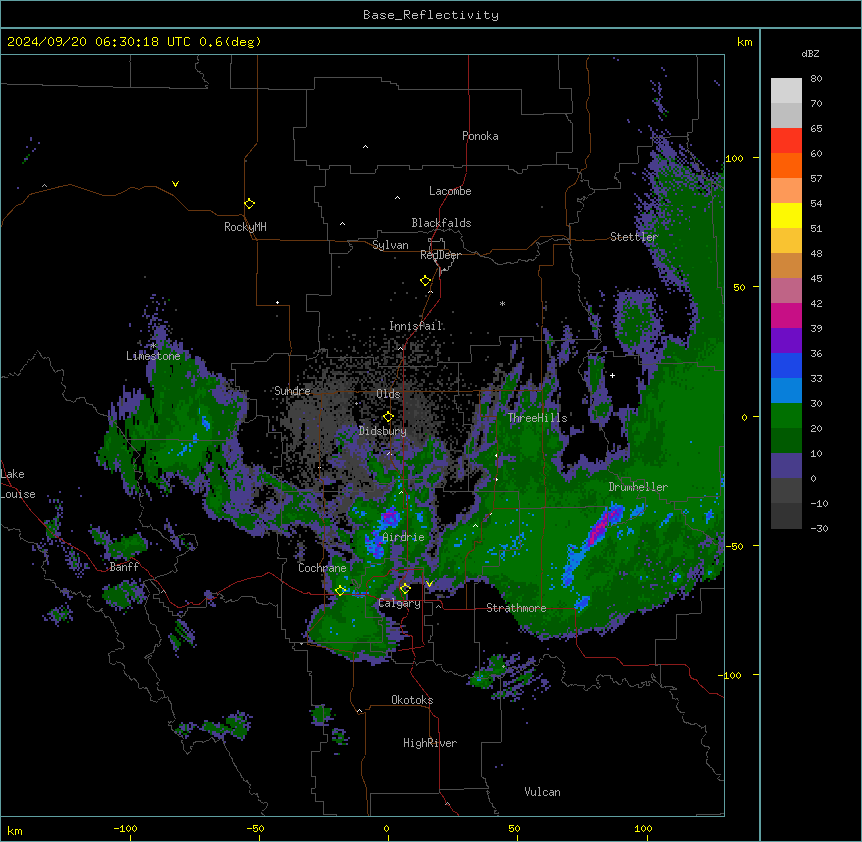Viewport: 862px width, 842px height.
Task: Click the Ponoka city label
Action: [x=480, y=136]
